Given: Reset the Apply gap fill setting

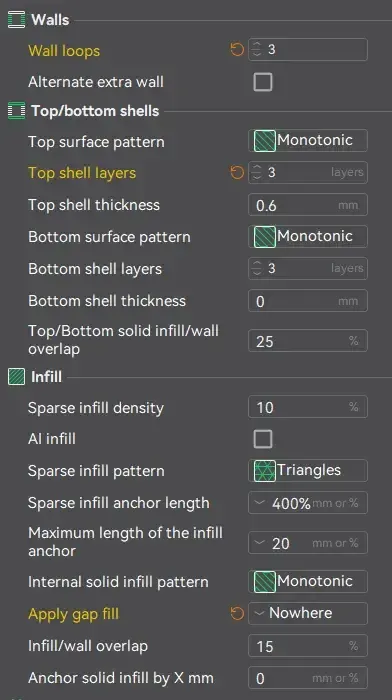Looking at the screenshot, I should 237,613.
